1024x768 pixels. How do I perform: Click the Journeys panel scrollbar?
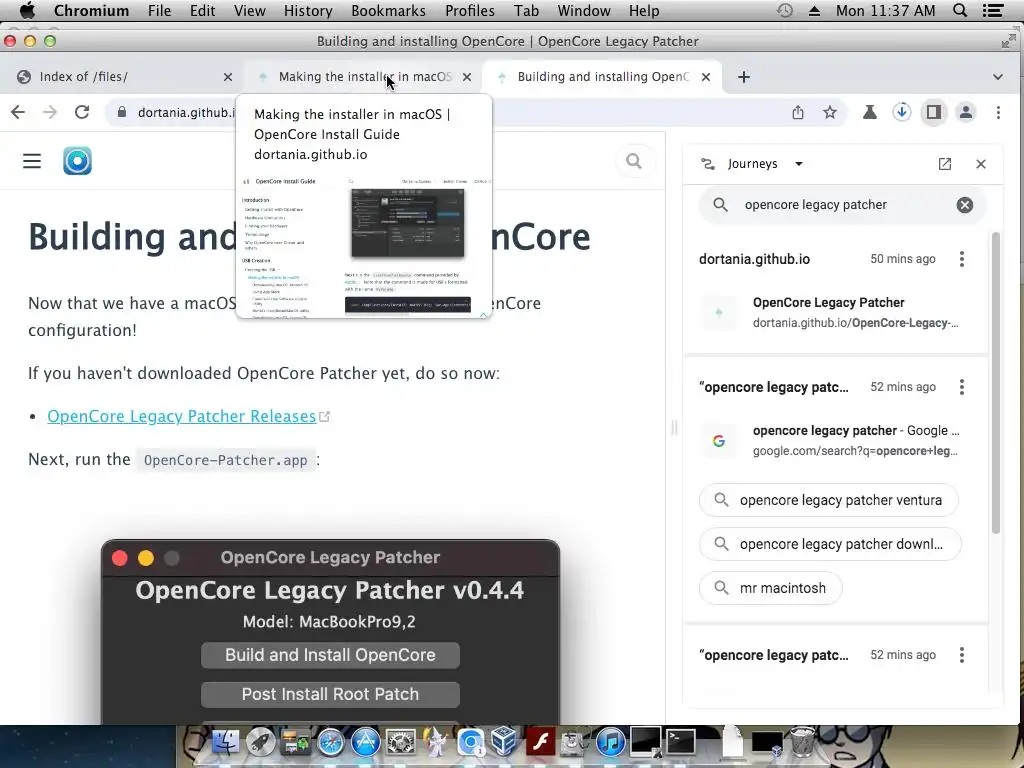[996, 382]
